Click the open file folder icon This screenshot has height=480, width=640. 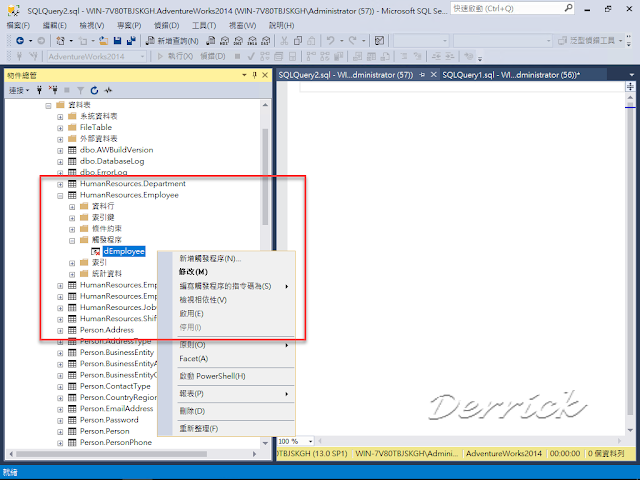click(104, 40)
